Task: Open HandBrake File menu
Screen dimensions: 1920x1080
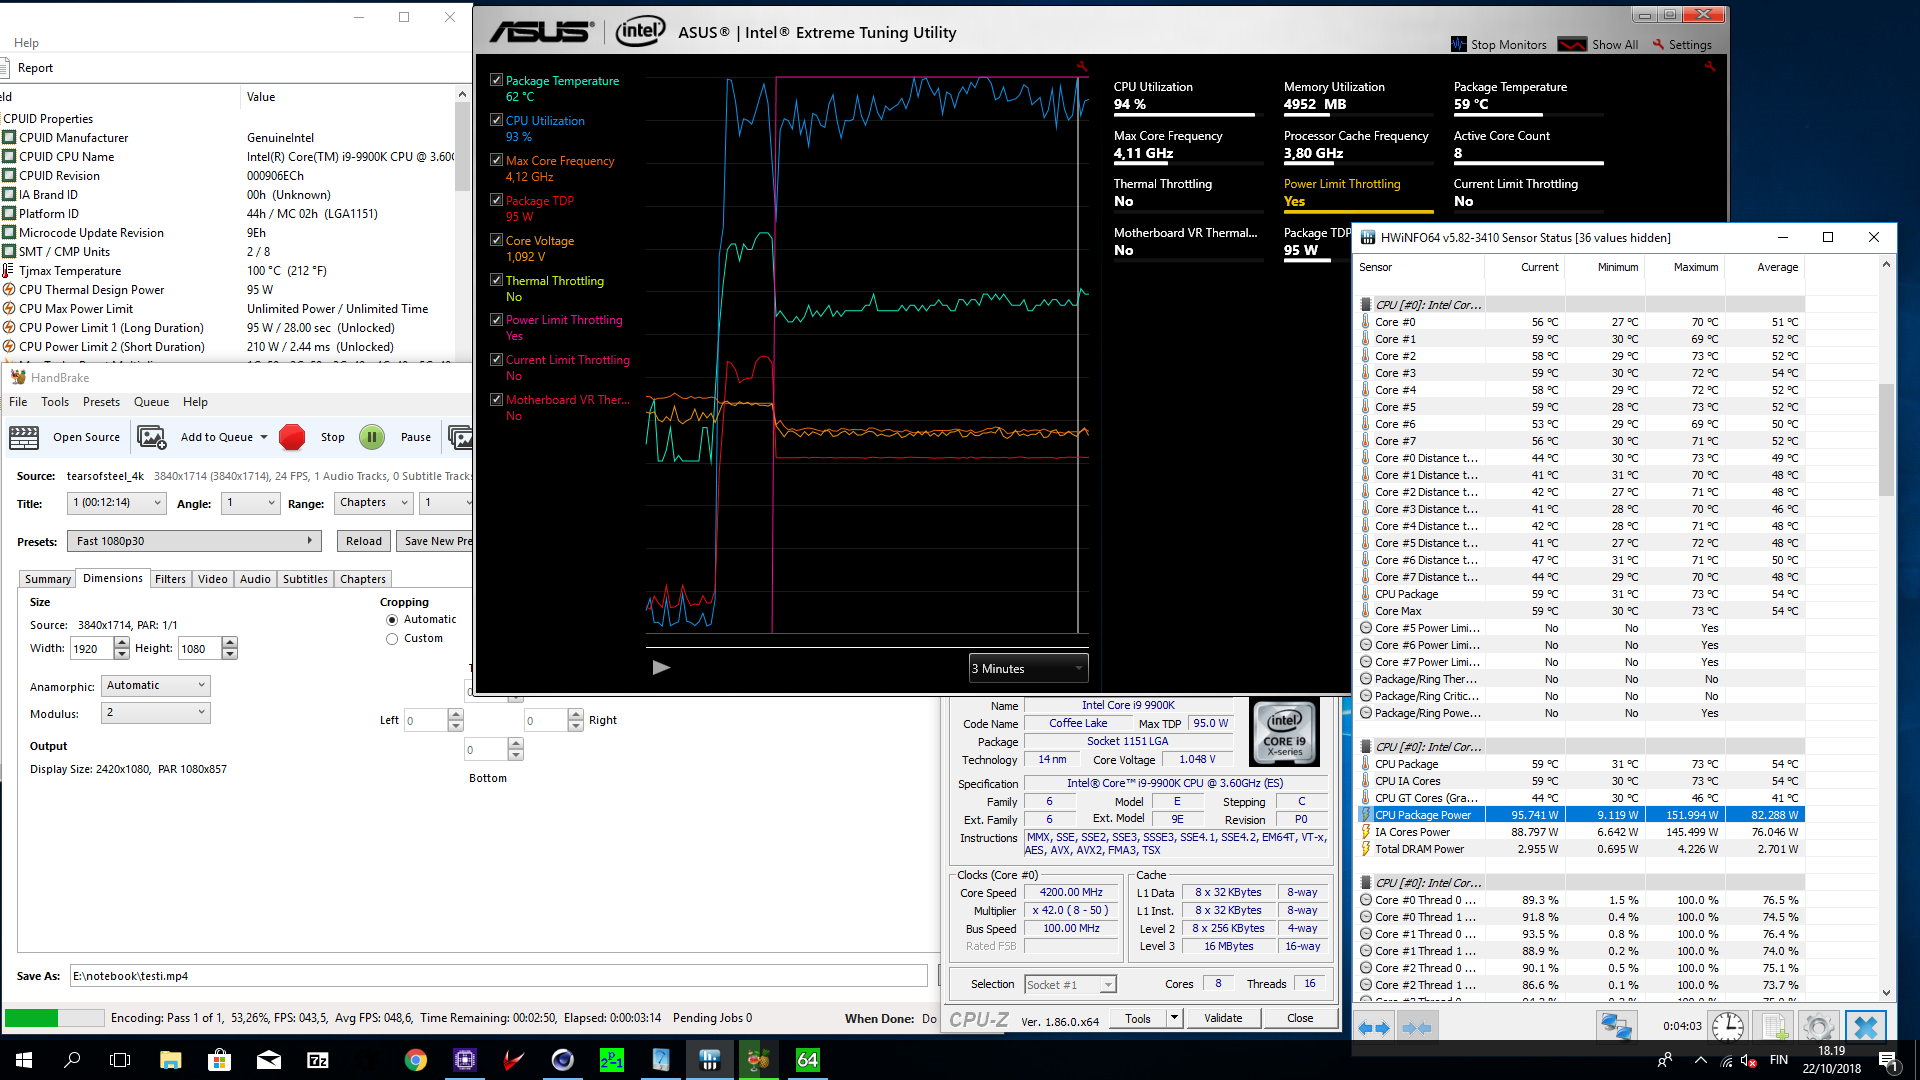Action: click(18, 402)
